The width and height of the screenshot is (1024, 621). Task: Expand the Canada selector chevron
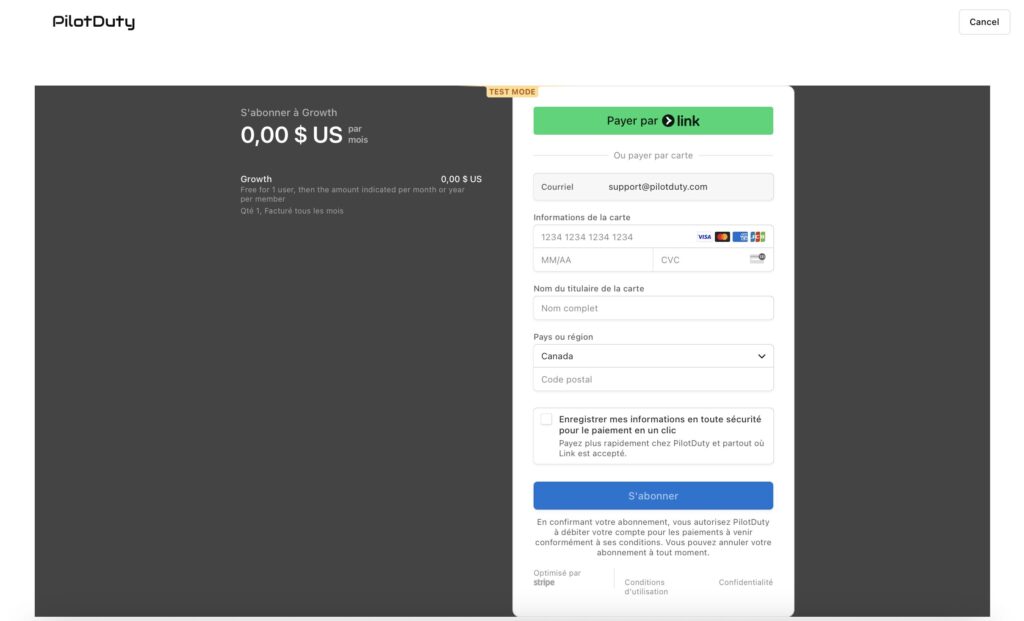pyautogui.click(x=762, y=355)
